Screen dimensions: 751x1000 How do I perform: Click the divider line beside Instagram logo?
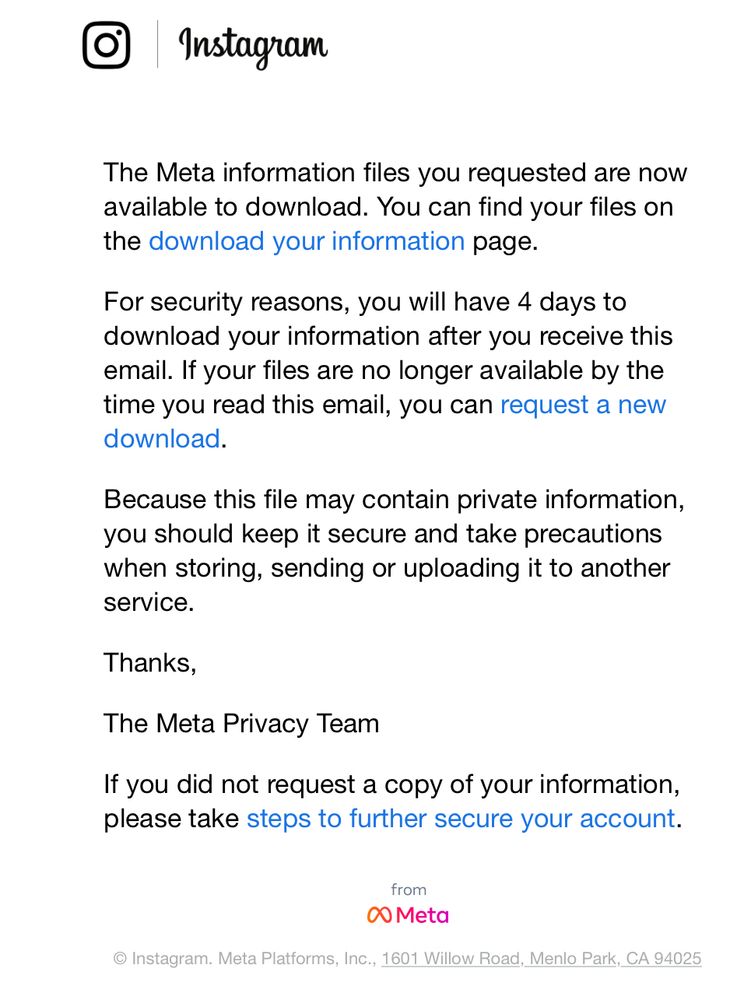[x=157, y=44]
